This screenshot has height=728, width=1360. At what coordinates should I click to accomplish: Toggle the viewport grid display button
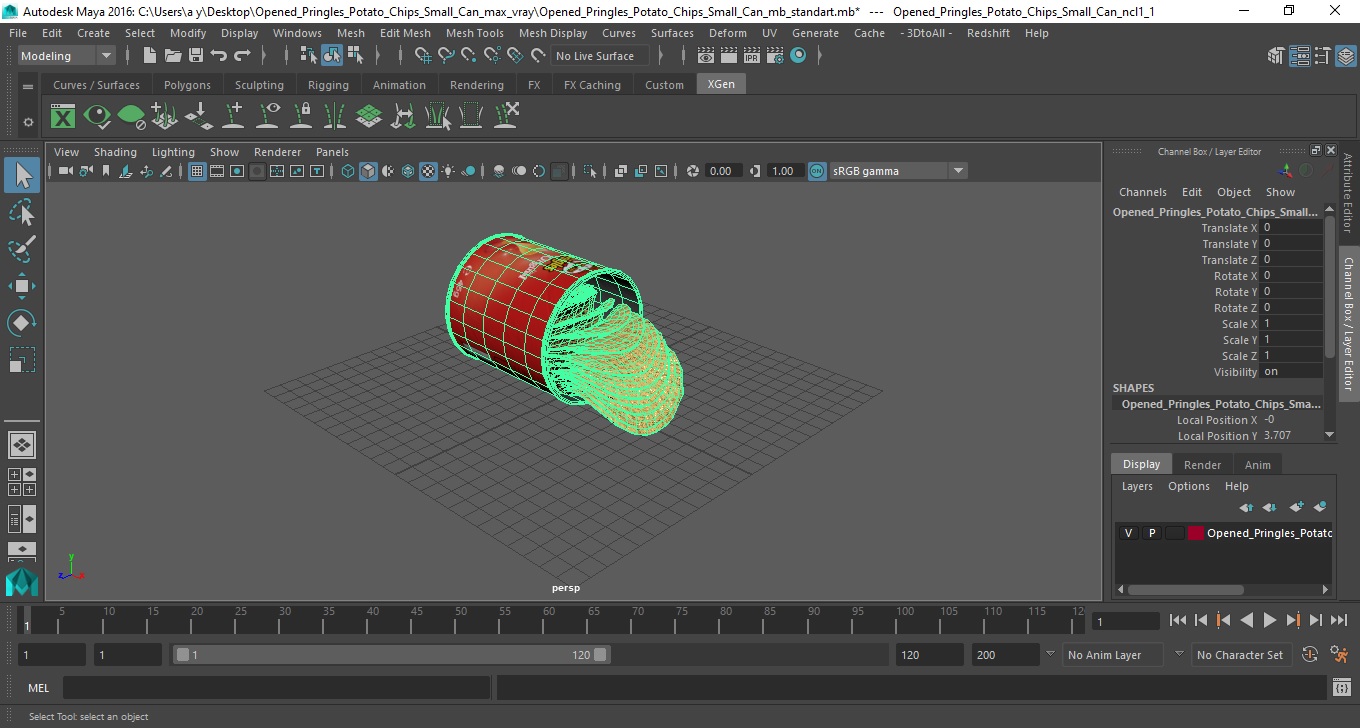click(x=197, y=171)
